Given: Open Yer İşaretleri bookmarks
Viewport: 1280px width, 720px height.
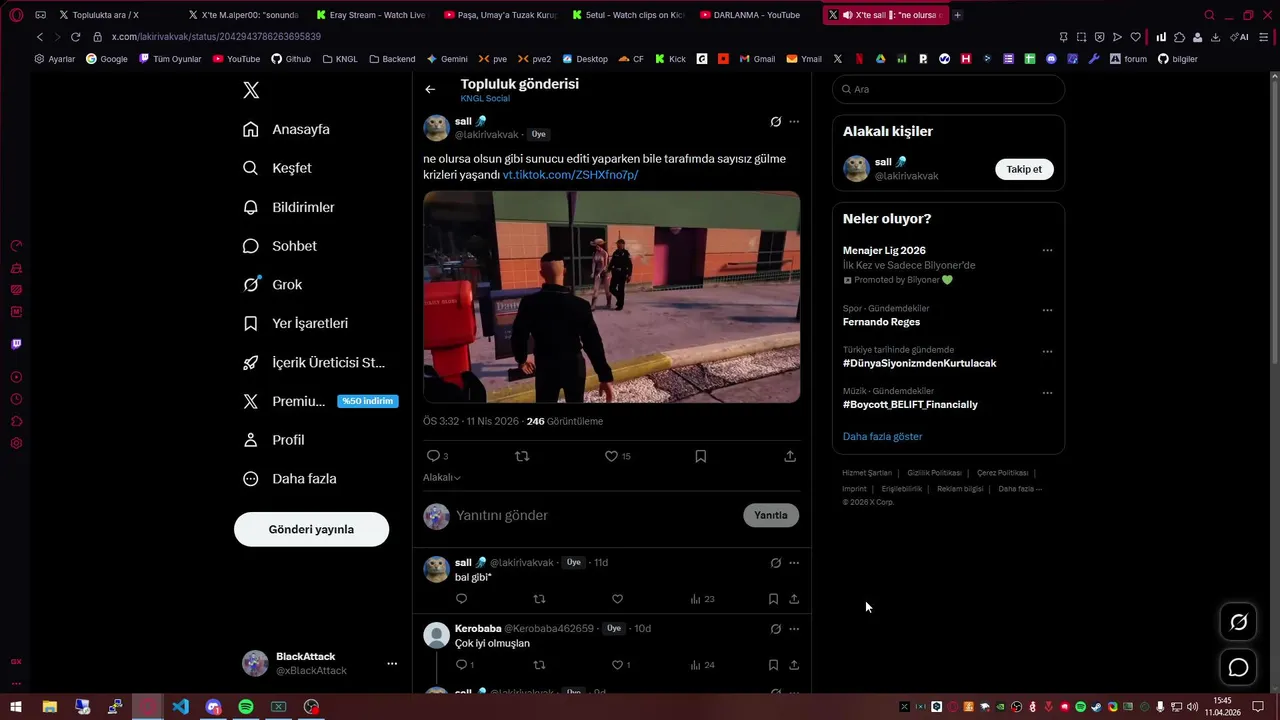Looking at the screenshot, I should pyautogui.click(x=295, y=324).
